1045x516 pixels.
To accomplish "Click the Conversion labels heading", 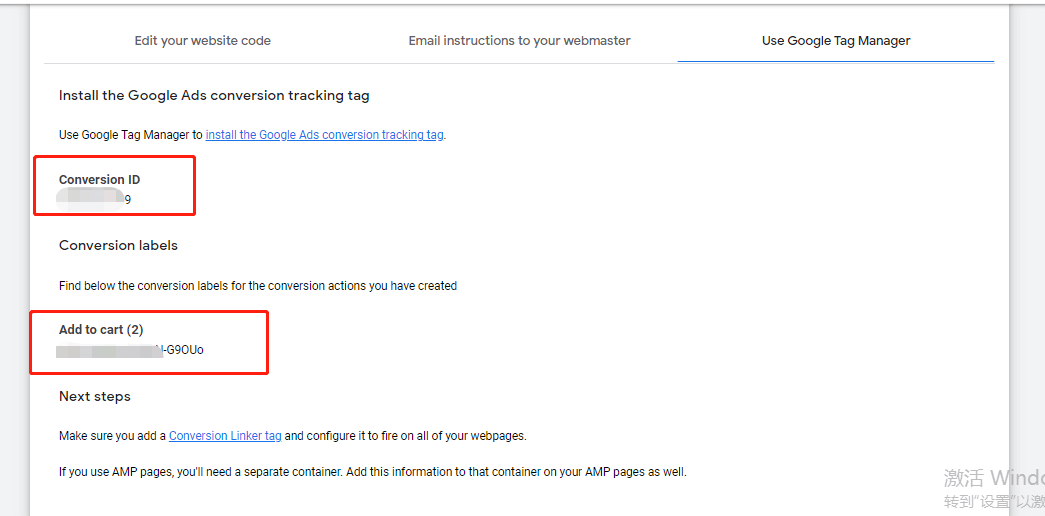I will click(x=118, y=245).
